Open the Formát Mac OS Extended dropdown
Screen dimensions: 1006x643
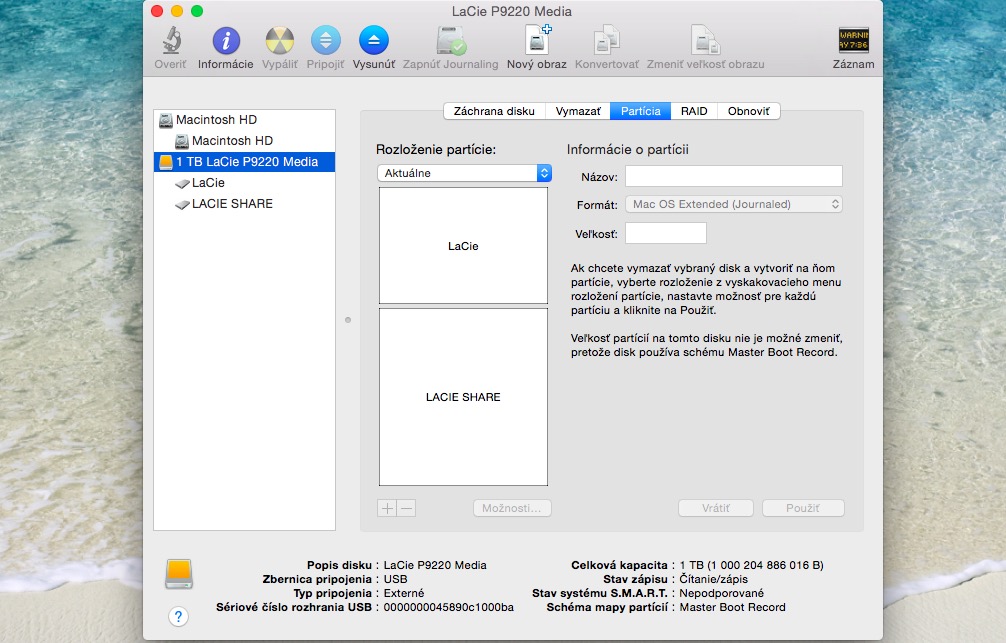[x=733, y=204]
